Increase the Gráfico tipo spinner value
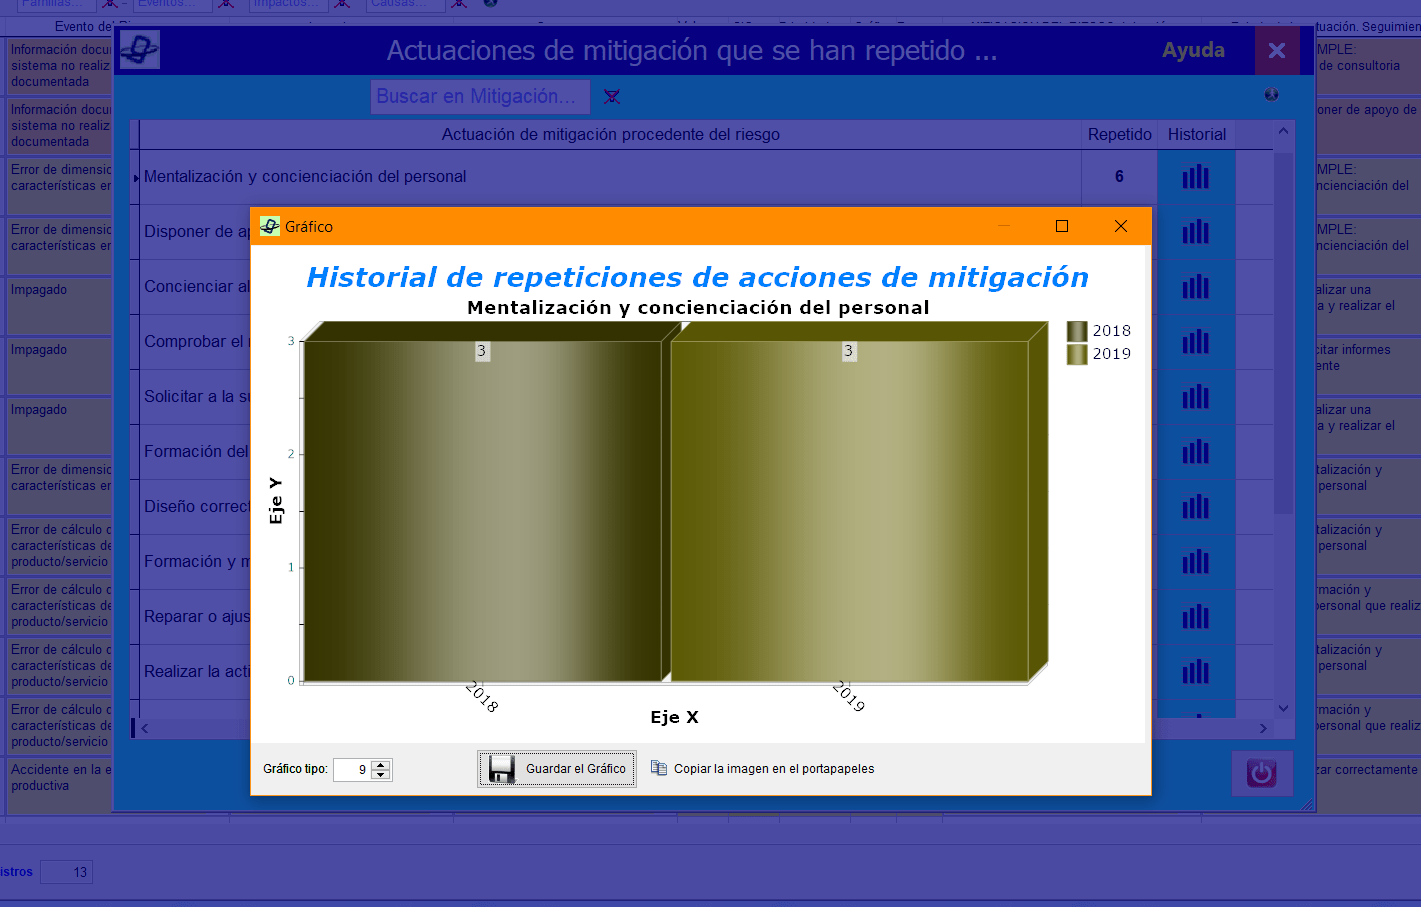Viewport: 1421px width, 907px height. pos(380,764)
